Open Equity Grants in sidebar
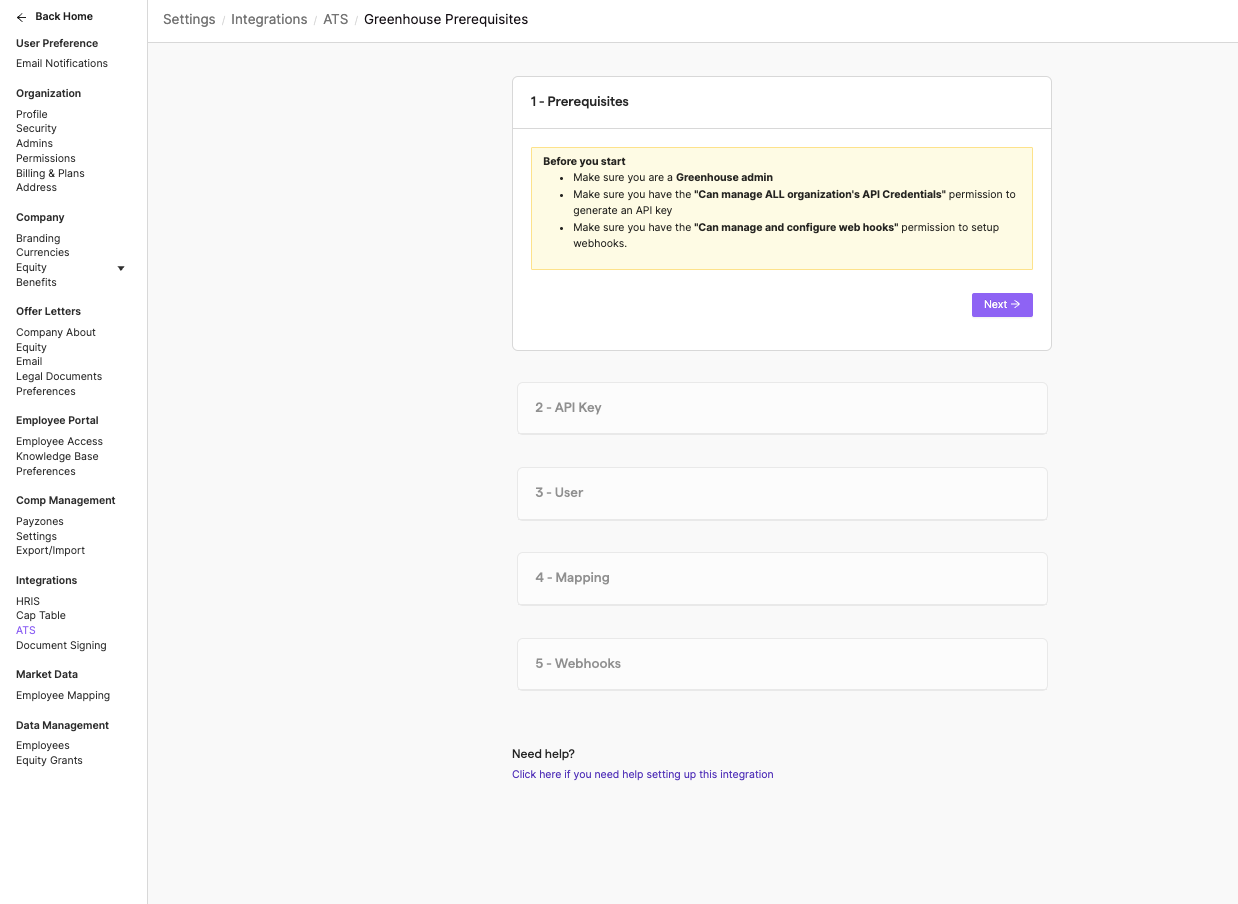The height and width of the screenshot is (904, 1238). coord(49,760)
